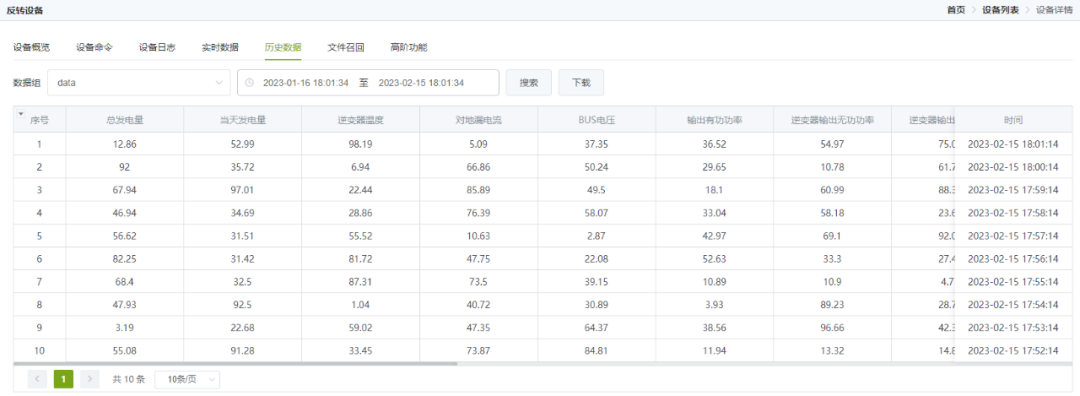Open the 设备概览 tab
The height and width of the screenshot is (396, 1080).
point(32,48)
